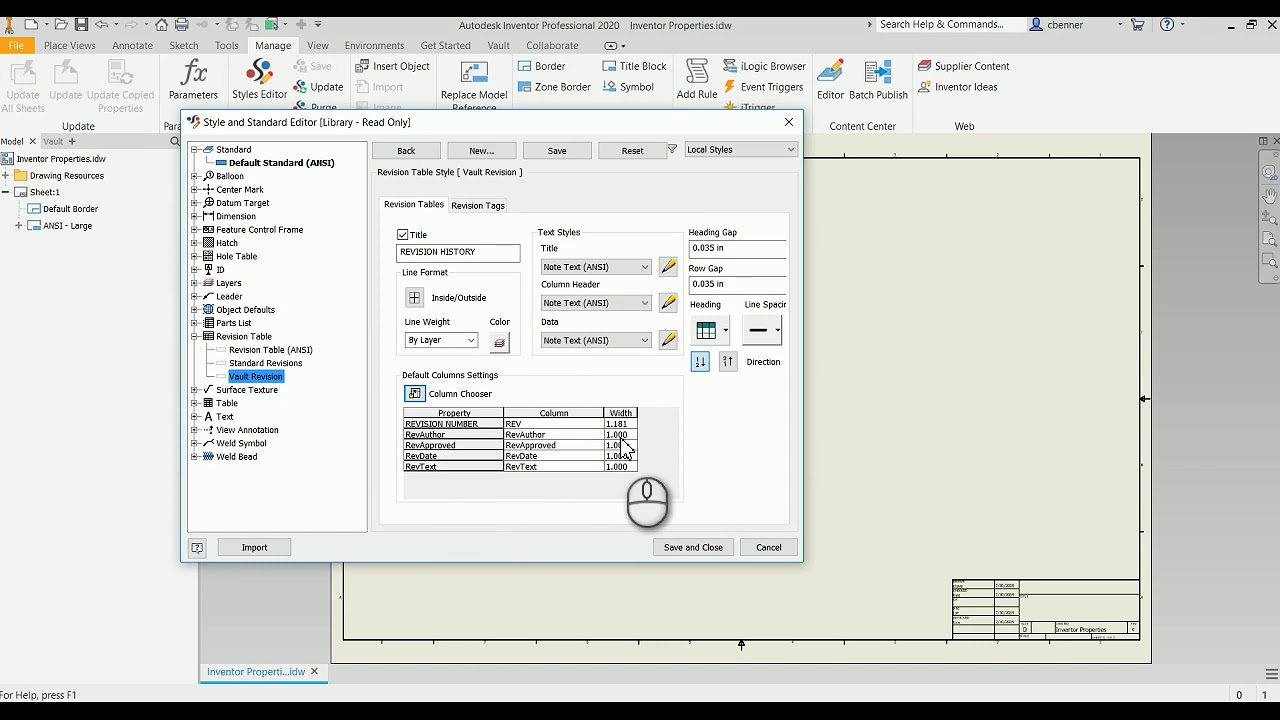Close the Inventor Properti...idw document tab

[314, 671]
